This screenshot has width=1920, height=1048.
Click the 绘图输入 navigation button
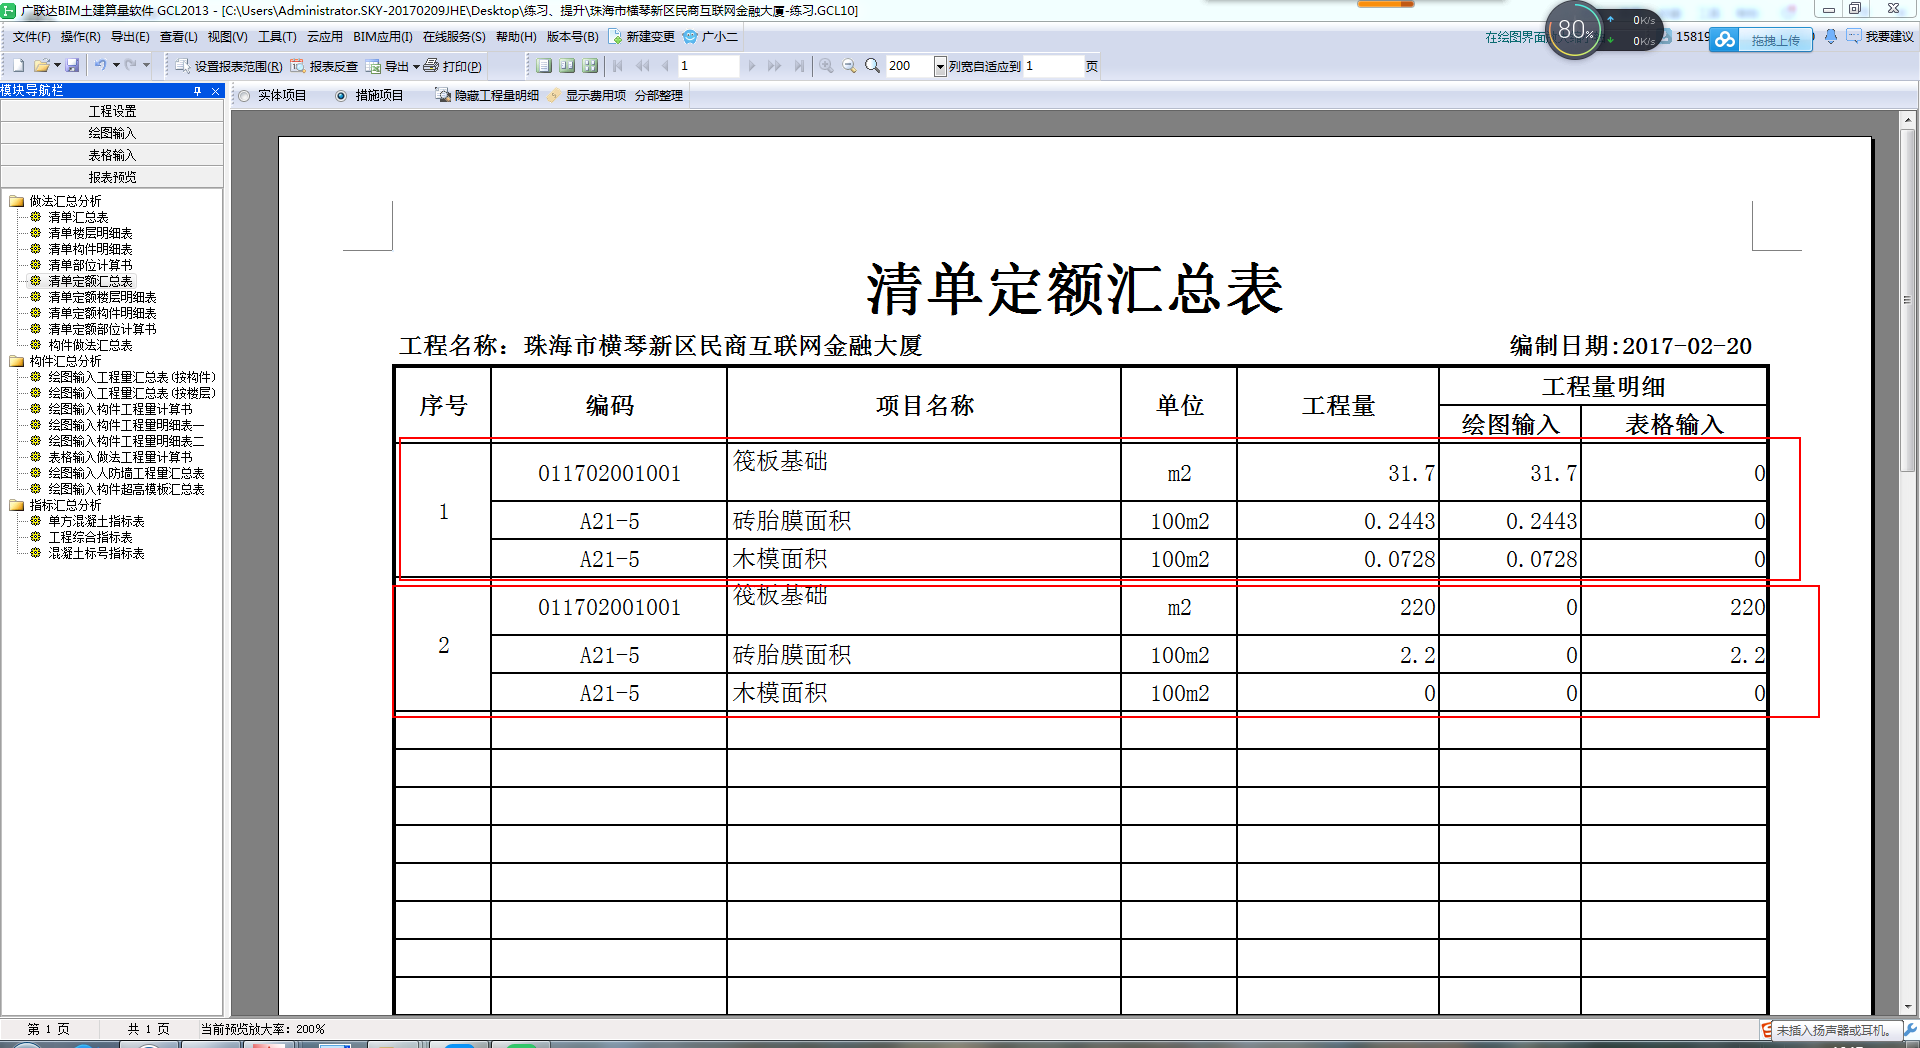(x=112, y=133)
